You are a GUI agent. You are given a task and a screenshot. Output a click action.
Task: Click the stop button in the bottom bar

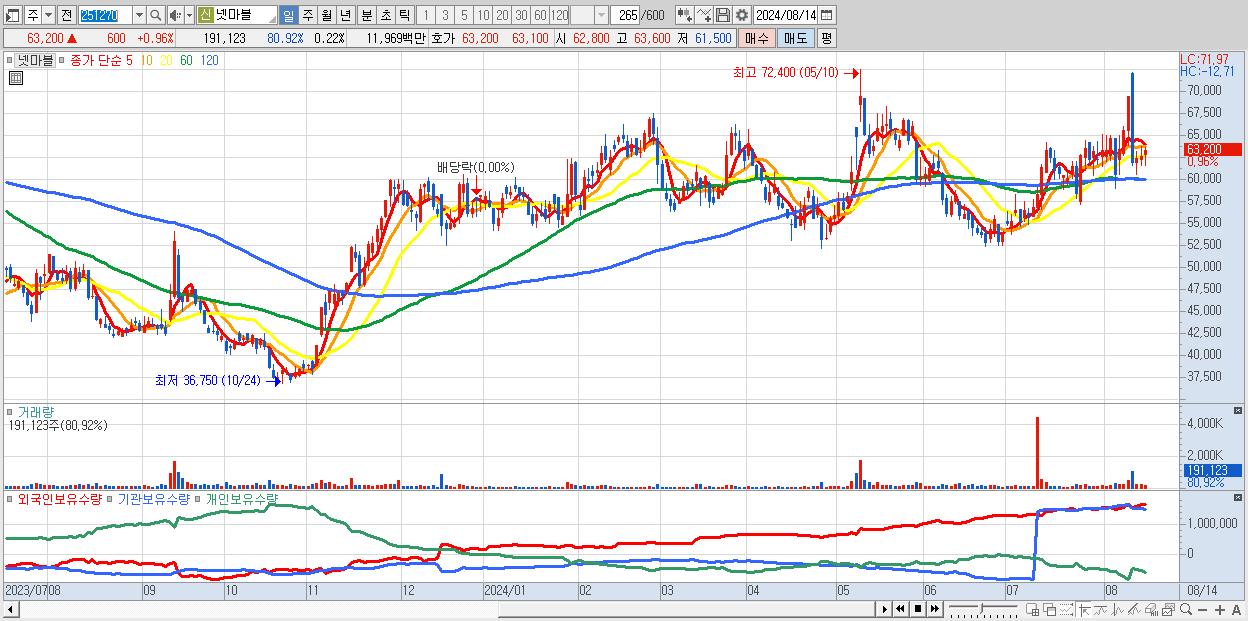918,609
